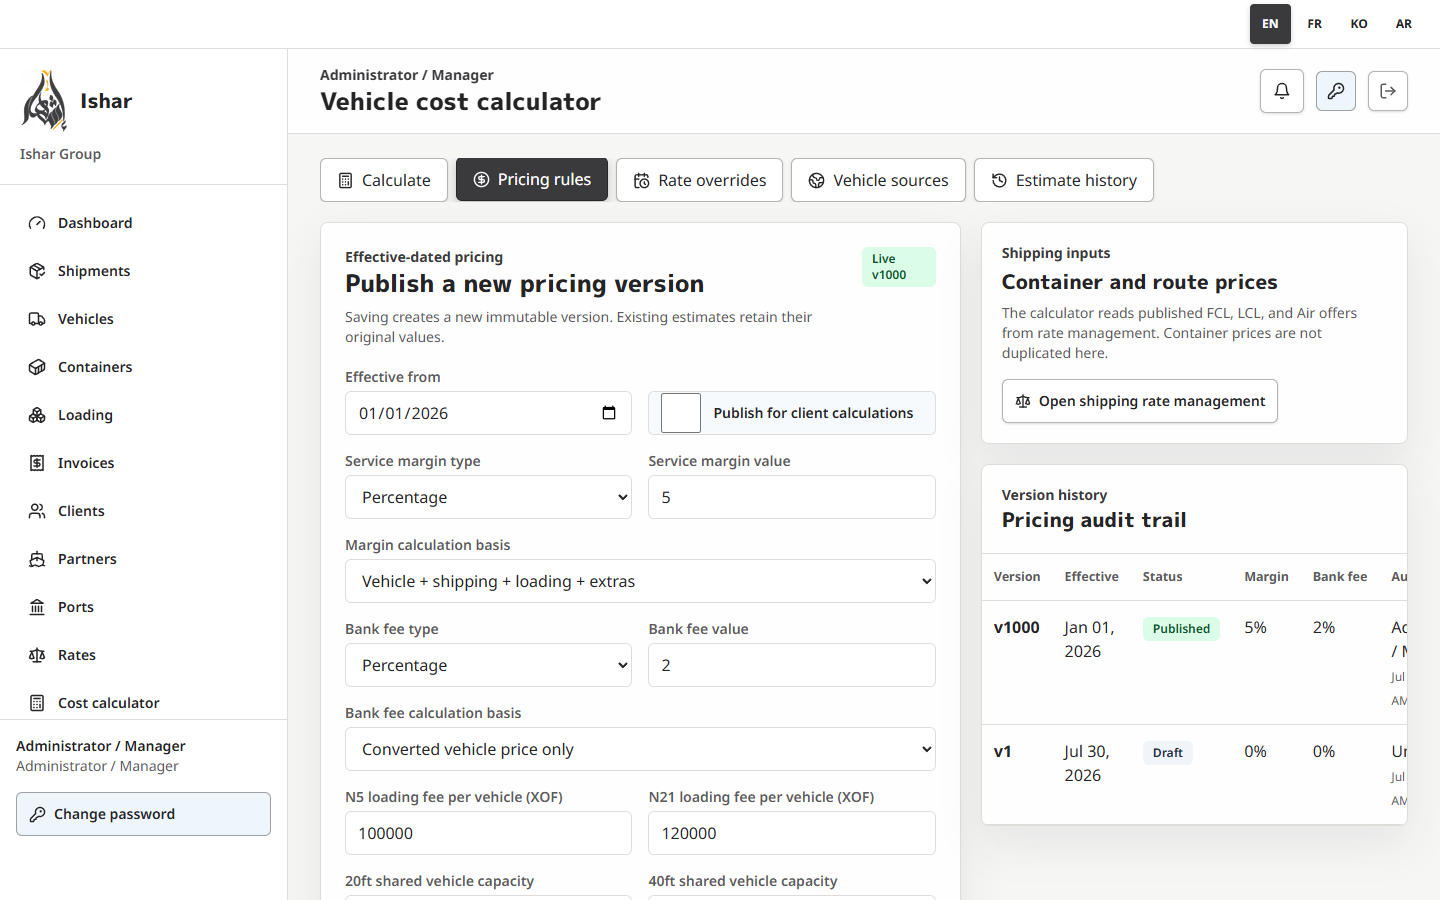Click the Ishar Group label
This screenshot has width=1440, height=900.
click(60, 154)
